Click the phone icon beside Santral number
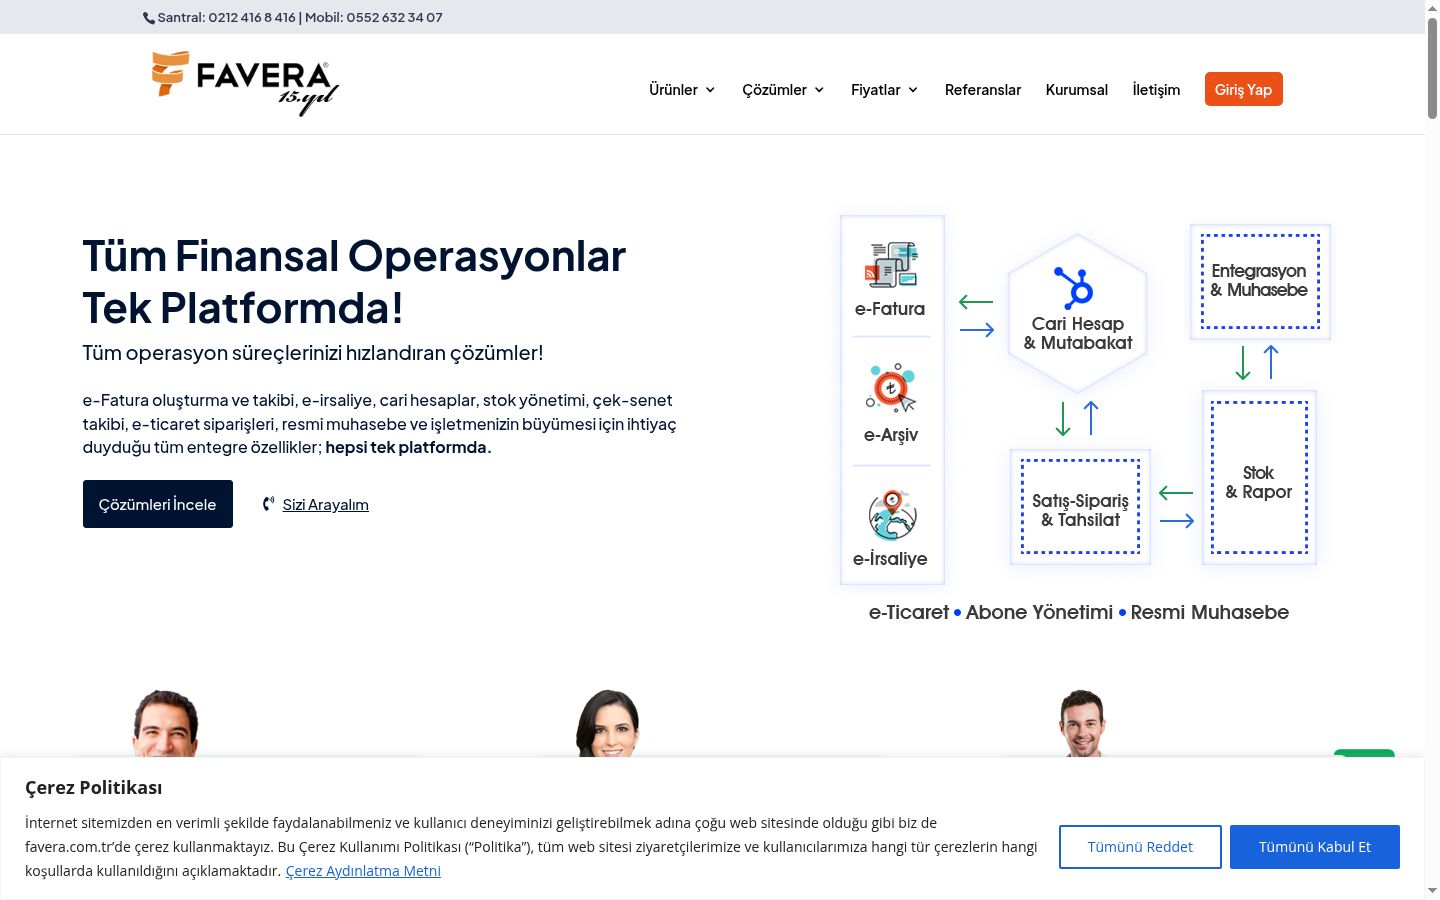Screen dimensions: 1440x900 (149, 18)
